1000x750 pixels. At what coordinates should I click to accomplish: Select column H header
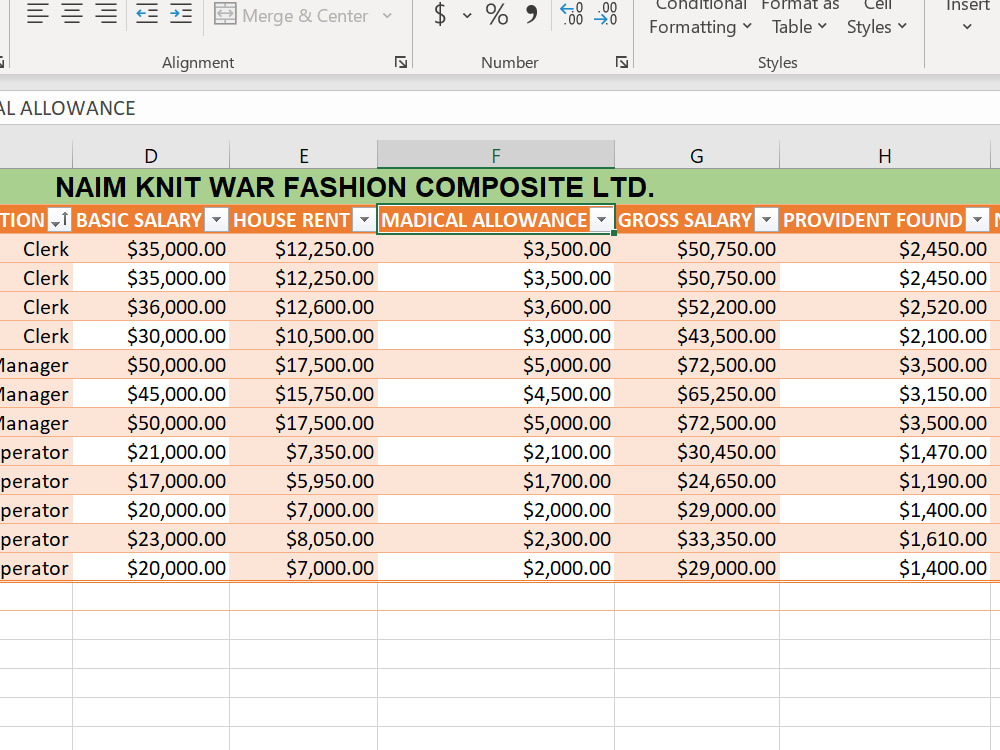tap(885, 156)
